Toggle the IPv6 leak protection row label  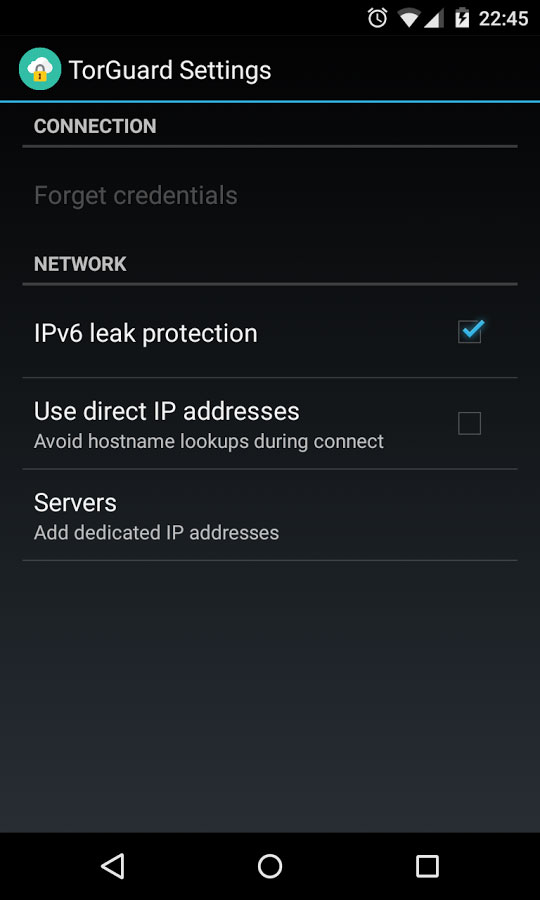click(146, 333)
